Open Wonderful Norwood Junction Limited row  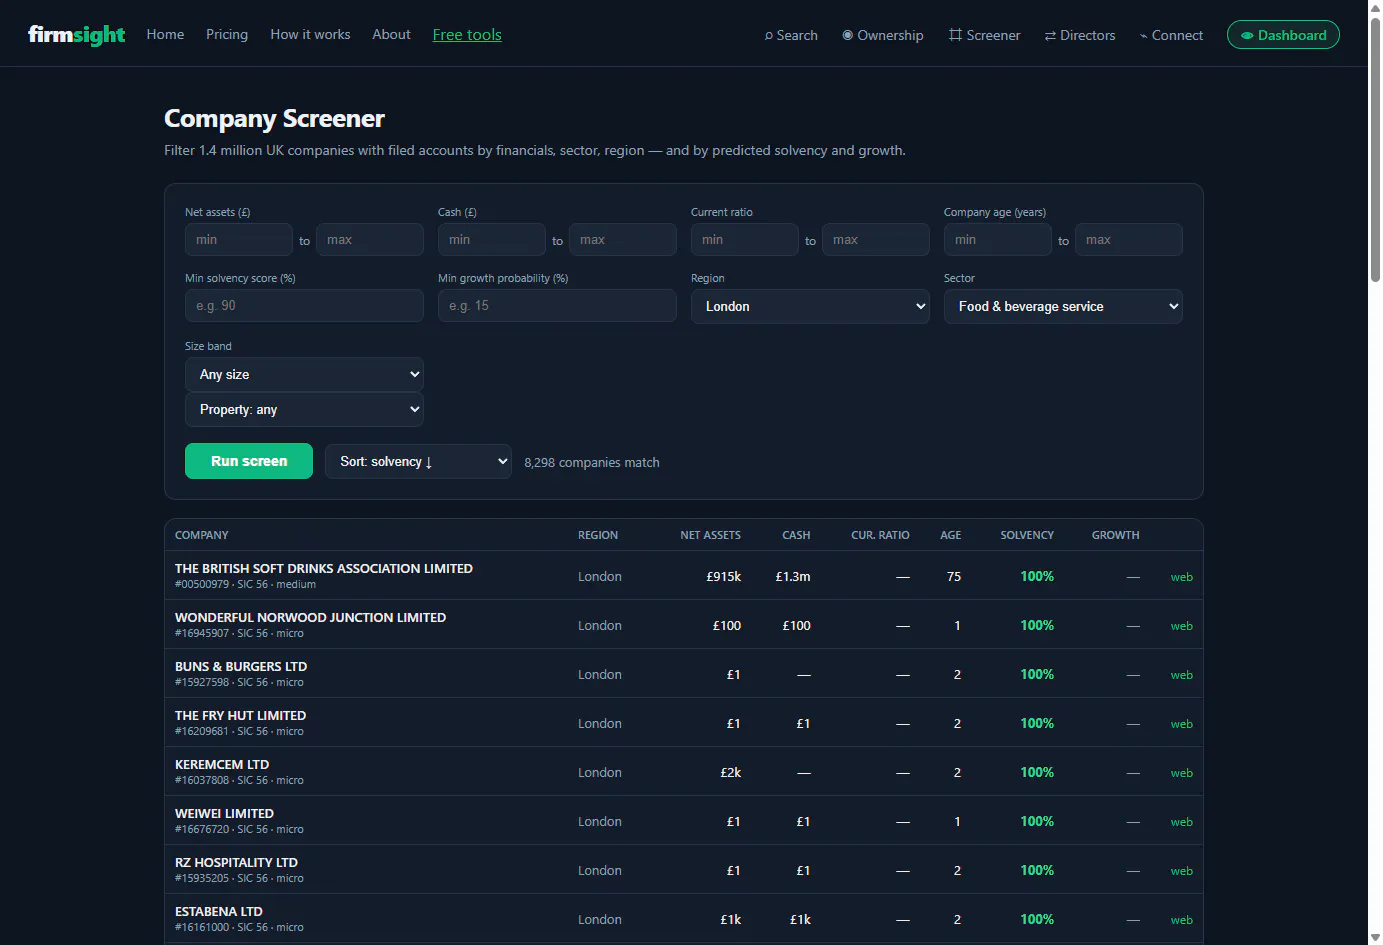[x=310, y=617]
